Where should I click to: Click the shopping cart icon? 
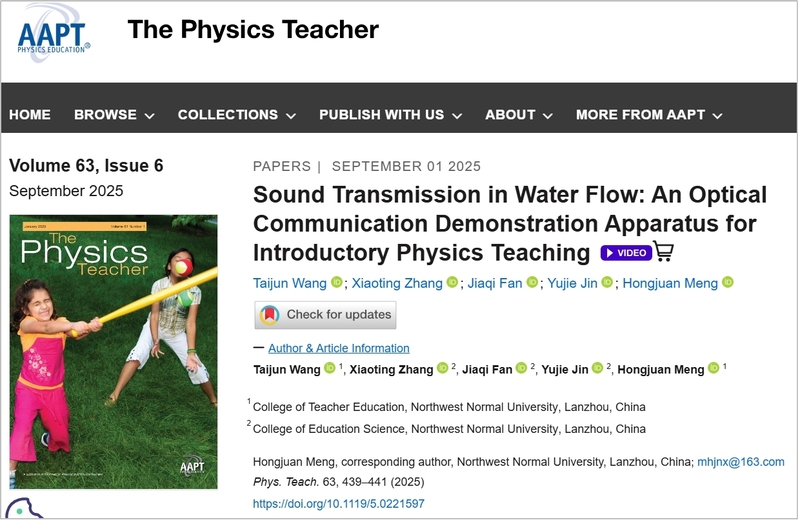[x=664, y=251]
